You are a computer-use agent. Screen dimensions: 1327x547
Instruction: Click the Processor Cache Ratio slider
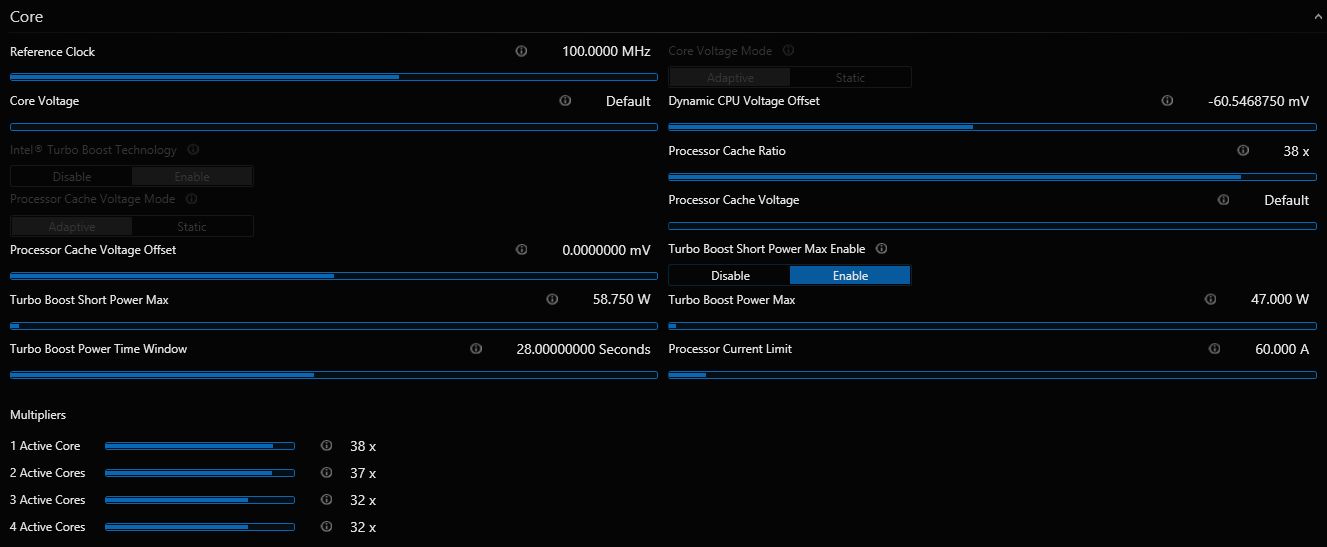point(992,177)
